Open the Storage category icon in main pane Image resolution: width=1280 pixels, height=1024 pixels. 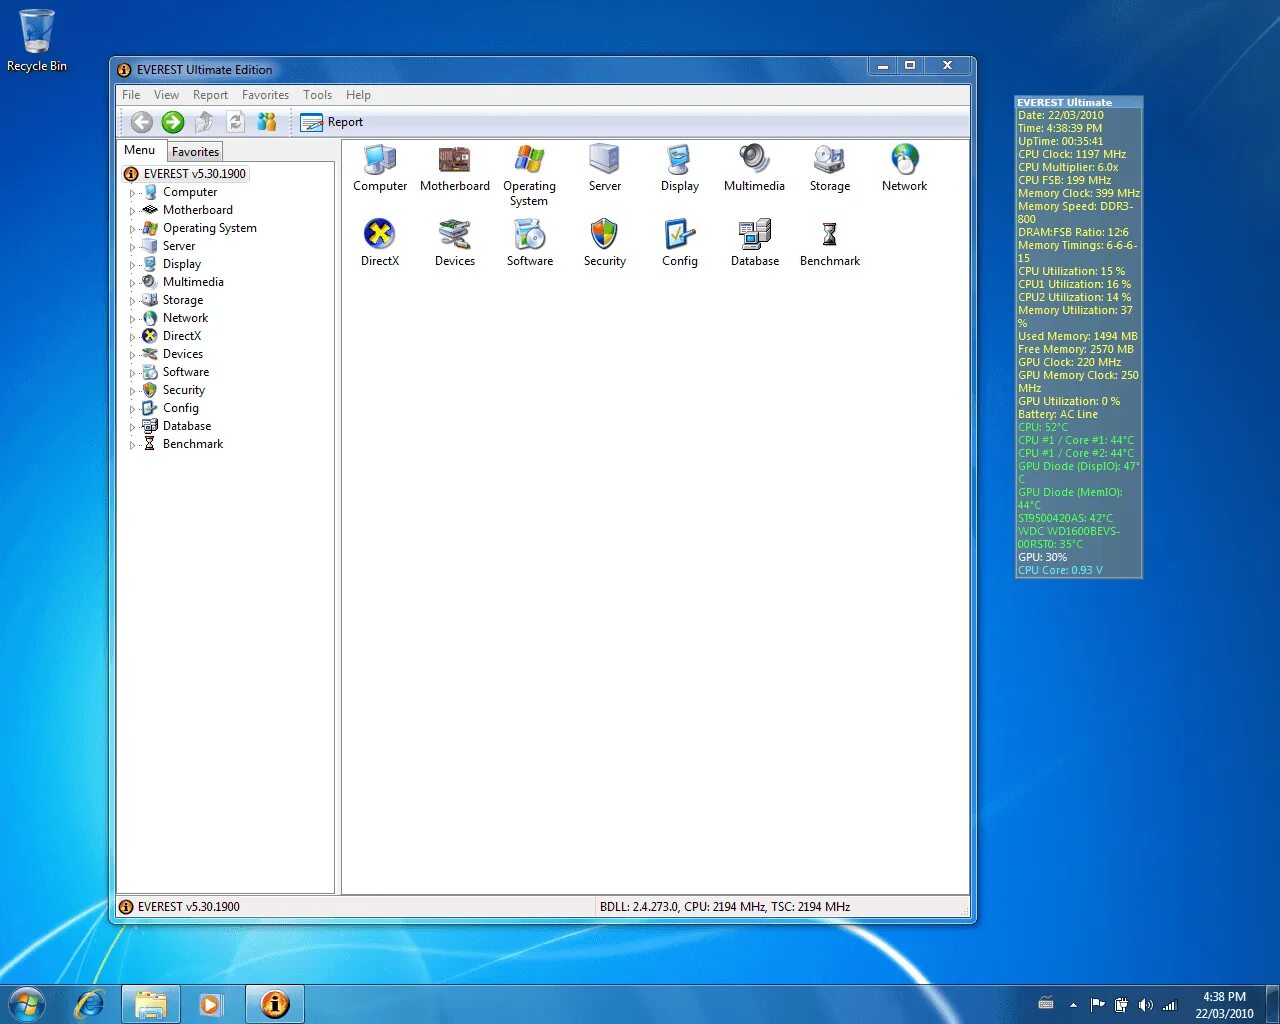[830, 168]
